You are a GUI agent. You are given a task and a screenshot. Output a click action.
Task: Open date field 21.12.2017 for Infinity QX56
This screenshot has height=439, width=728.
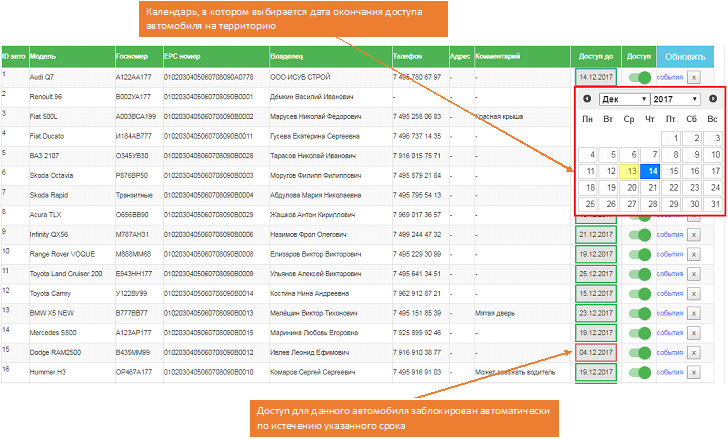click(596, 234)
